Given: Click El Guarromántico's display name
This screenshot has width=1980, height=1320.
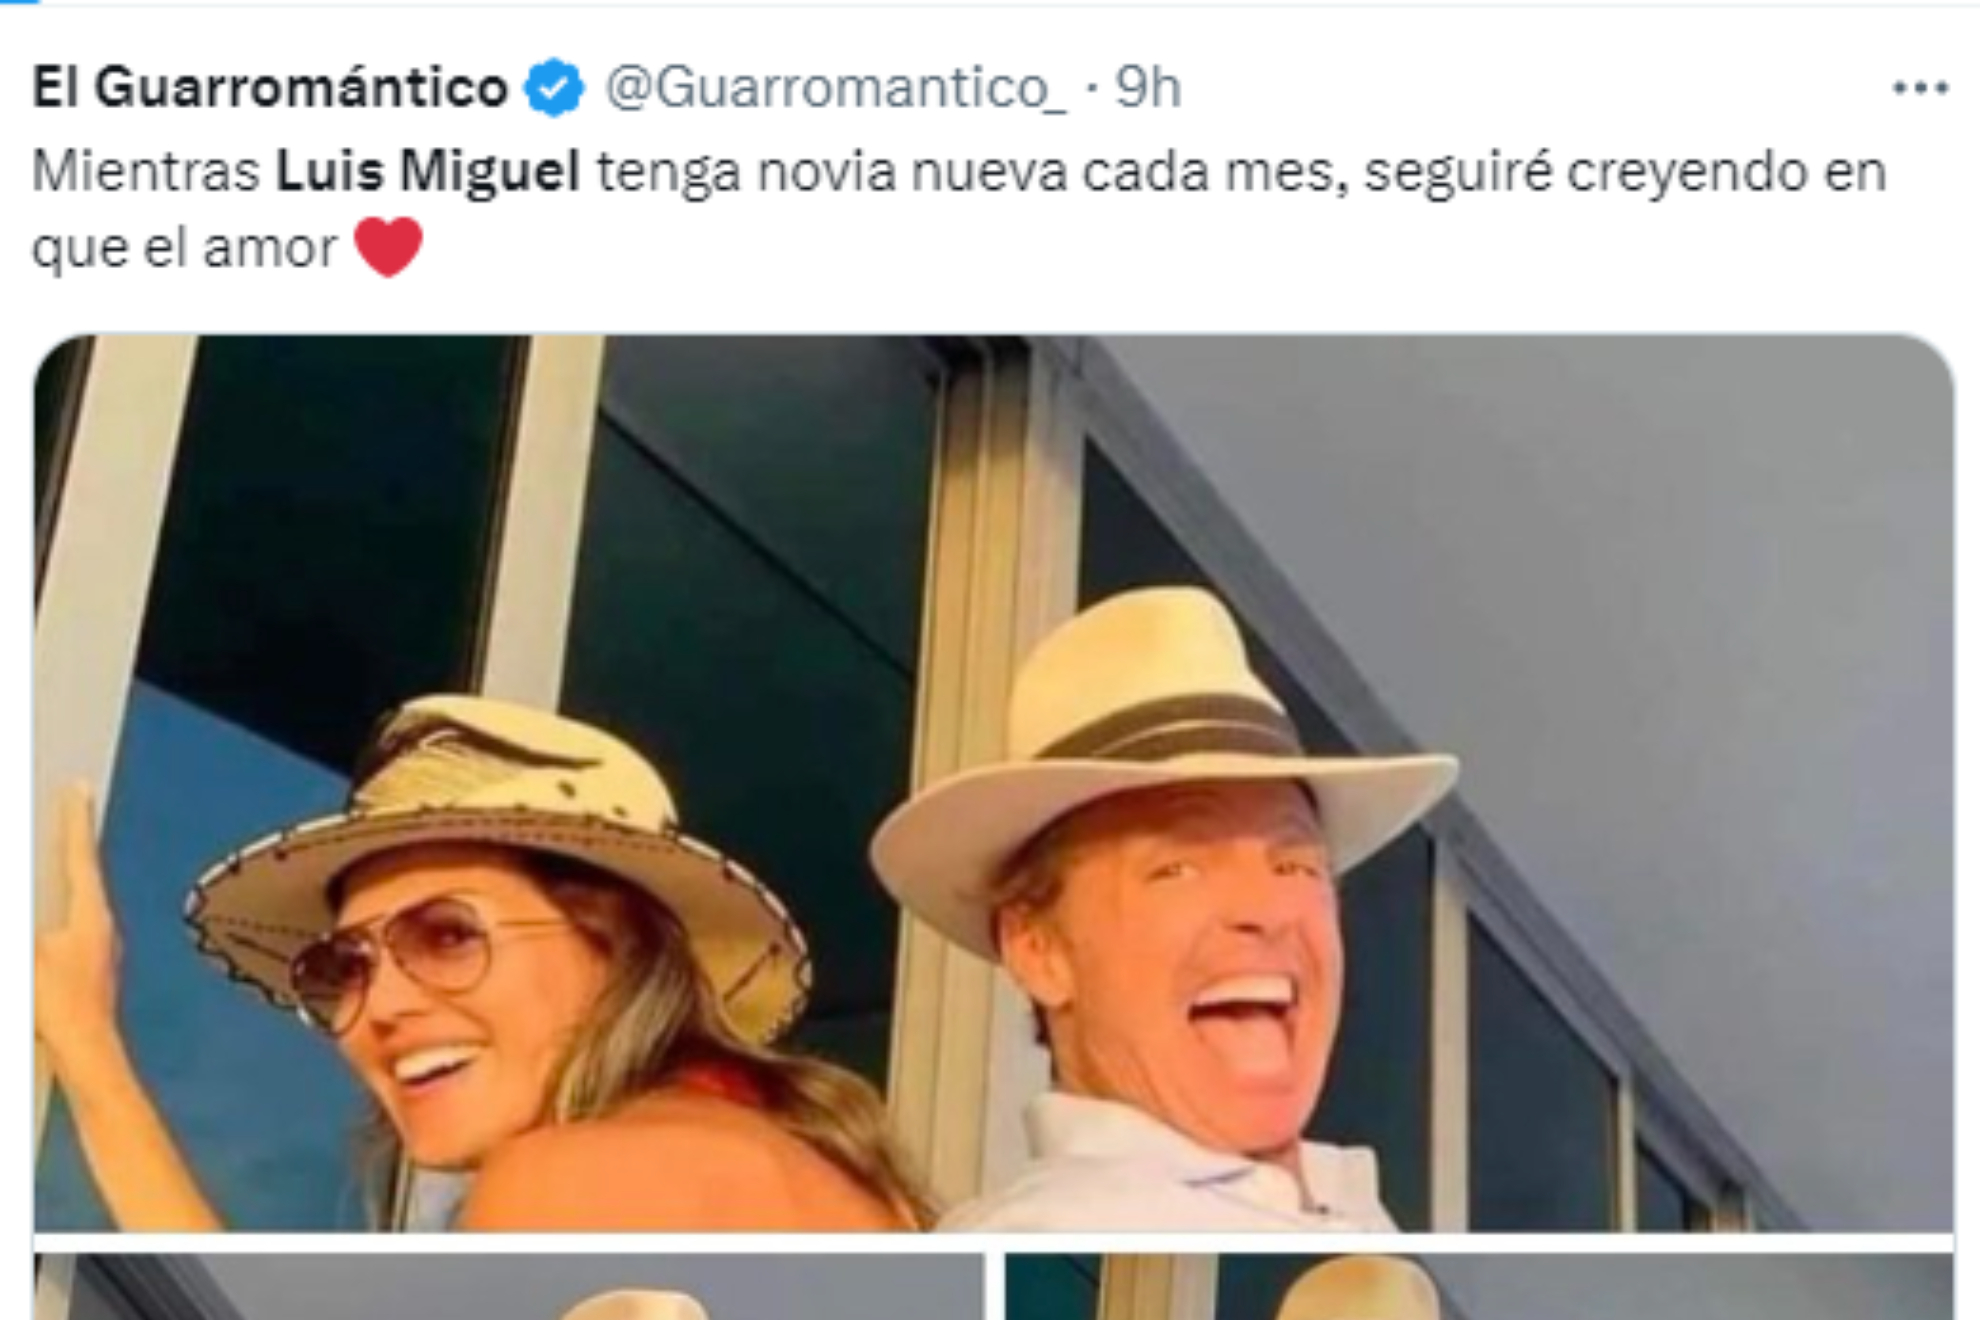Looking at the screenshot, I should point(265,89).
